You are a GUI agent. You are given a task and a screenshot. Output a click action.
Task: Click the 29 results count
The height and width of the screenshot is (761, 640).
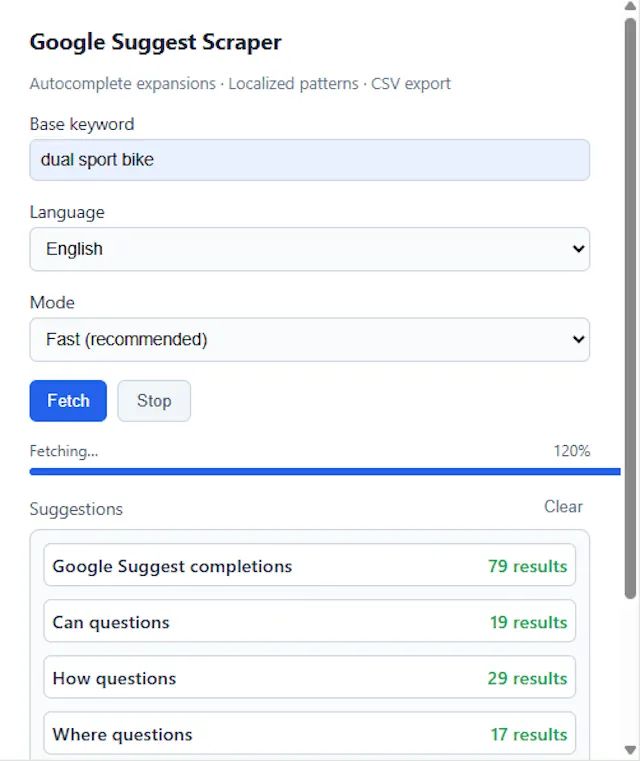click(527, 678)
